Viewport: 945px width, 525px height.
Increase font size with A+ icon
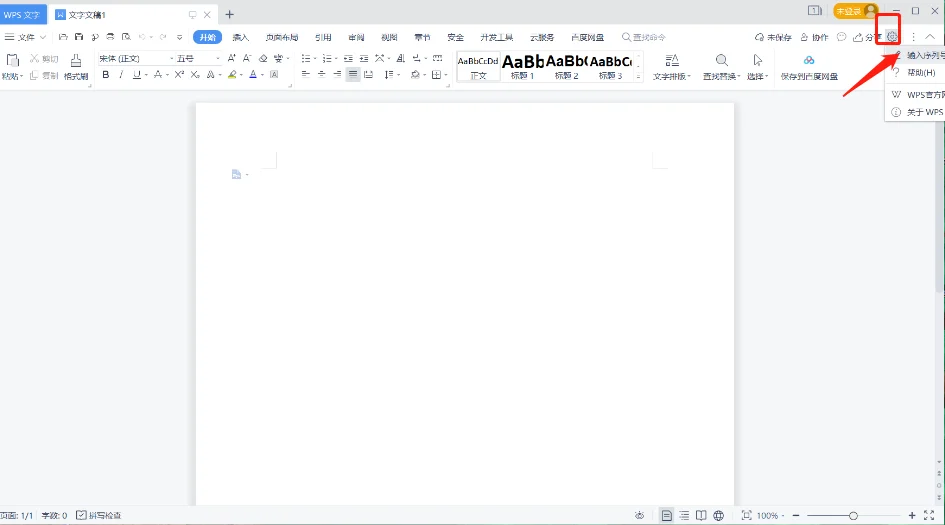[x=231, y=58]
